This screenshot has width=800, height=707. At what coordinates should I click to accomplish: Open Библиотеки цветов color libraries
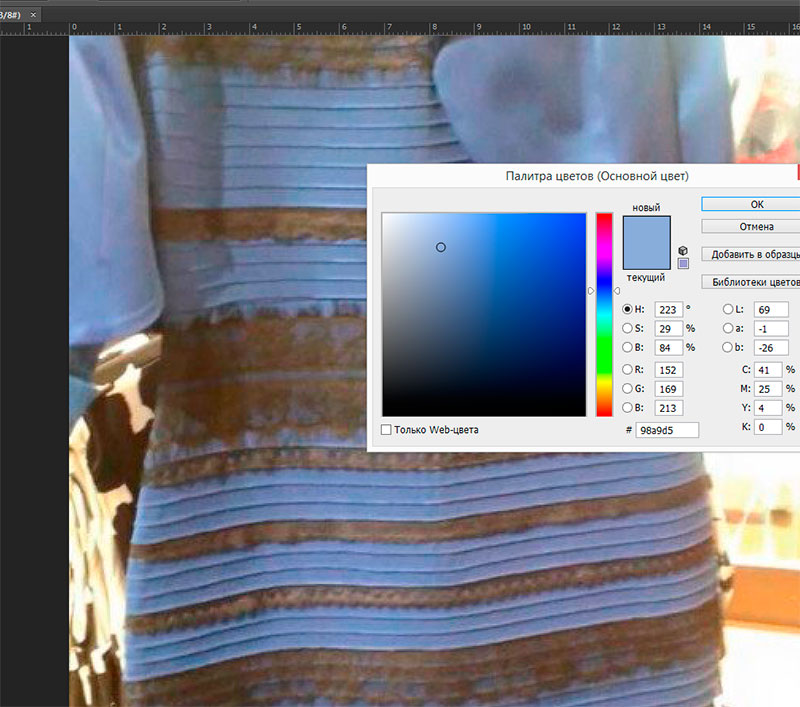[752, 282]
